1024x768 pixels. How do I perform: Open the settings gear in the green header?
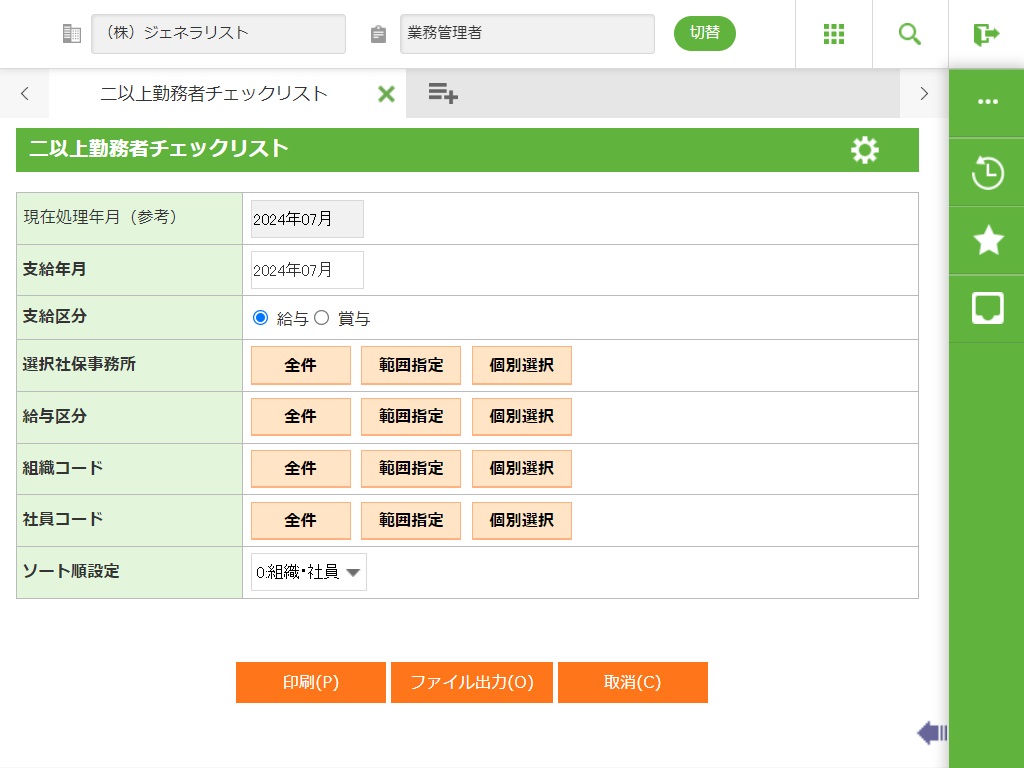tap(864, 150)
